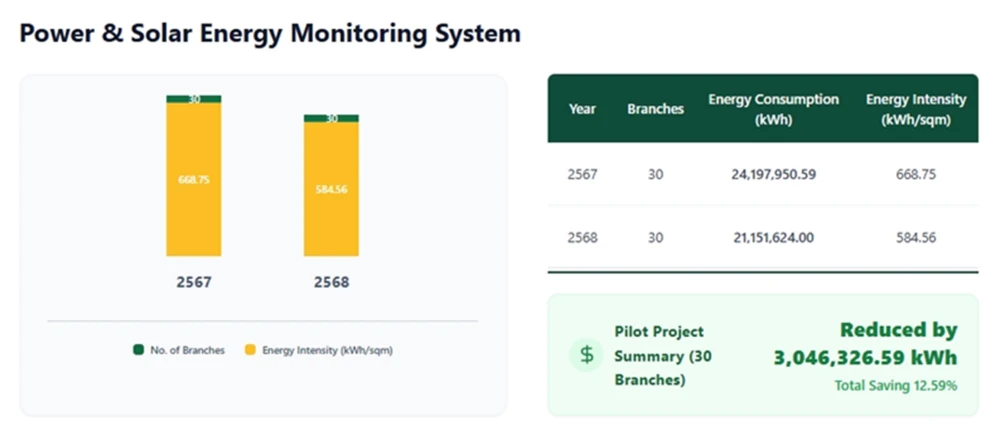
Task: Toggle the No. of Branches legend item
Action: [178, 350]
